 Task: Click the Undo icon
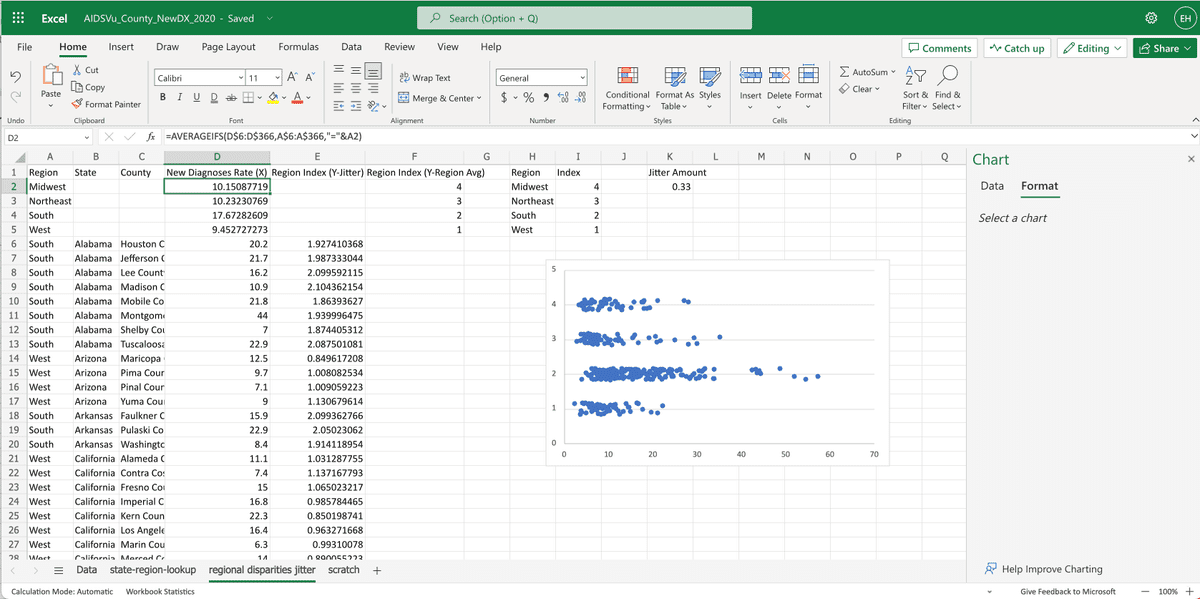(x=14, y=75)
